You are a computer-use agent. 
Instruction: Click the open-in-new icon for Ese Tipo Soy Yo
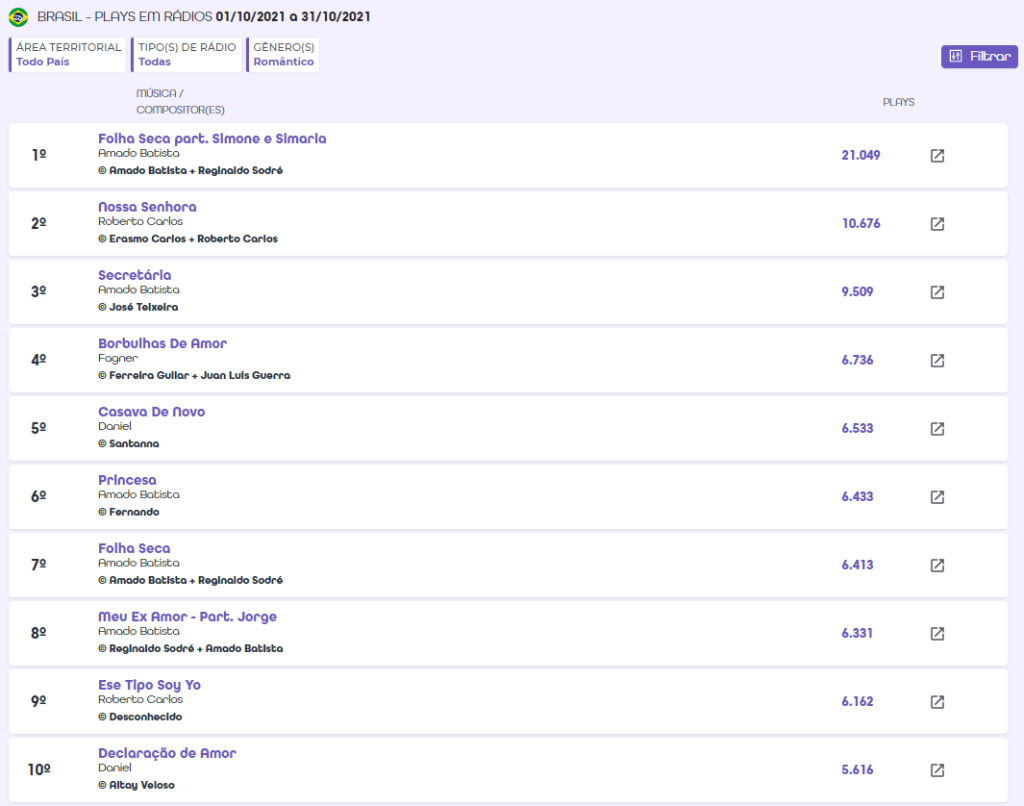click(937, 702)
